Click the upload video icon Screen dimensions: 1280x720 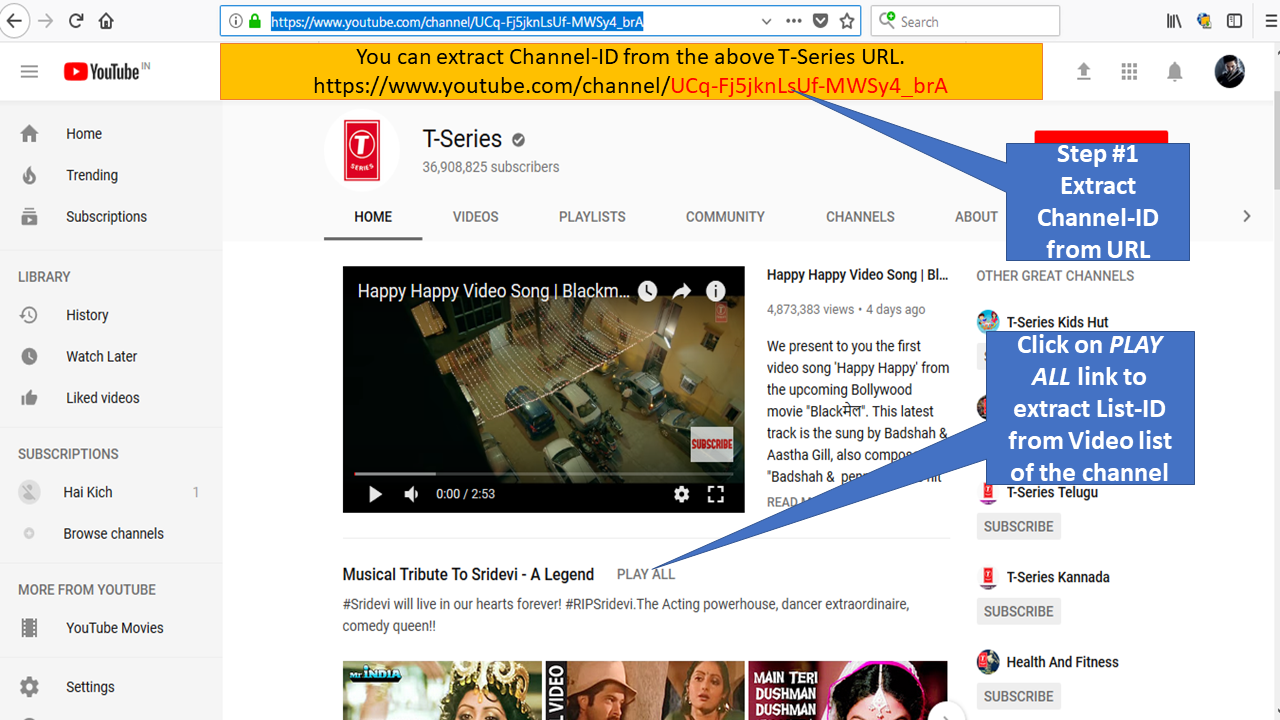click(1083, 71)
